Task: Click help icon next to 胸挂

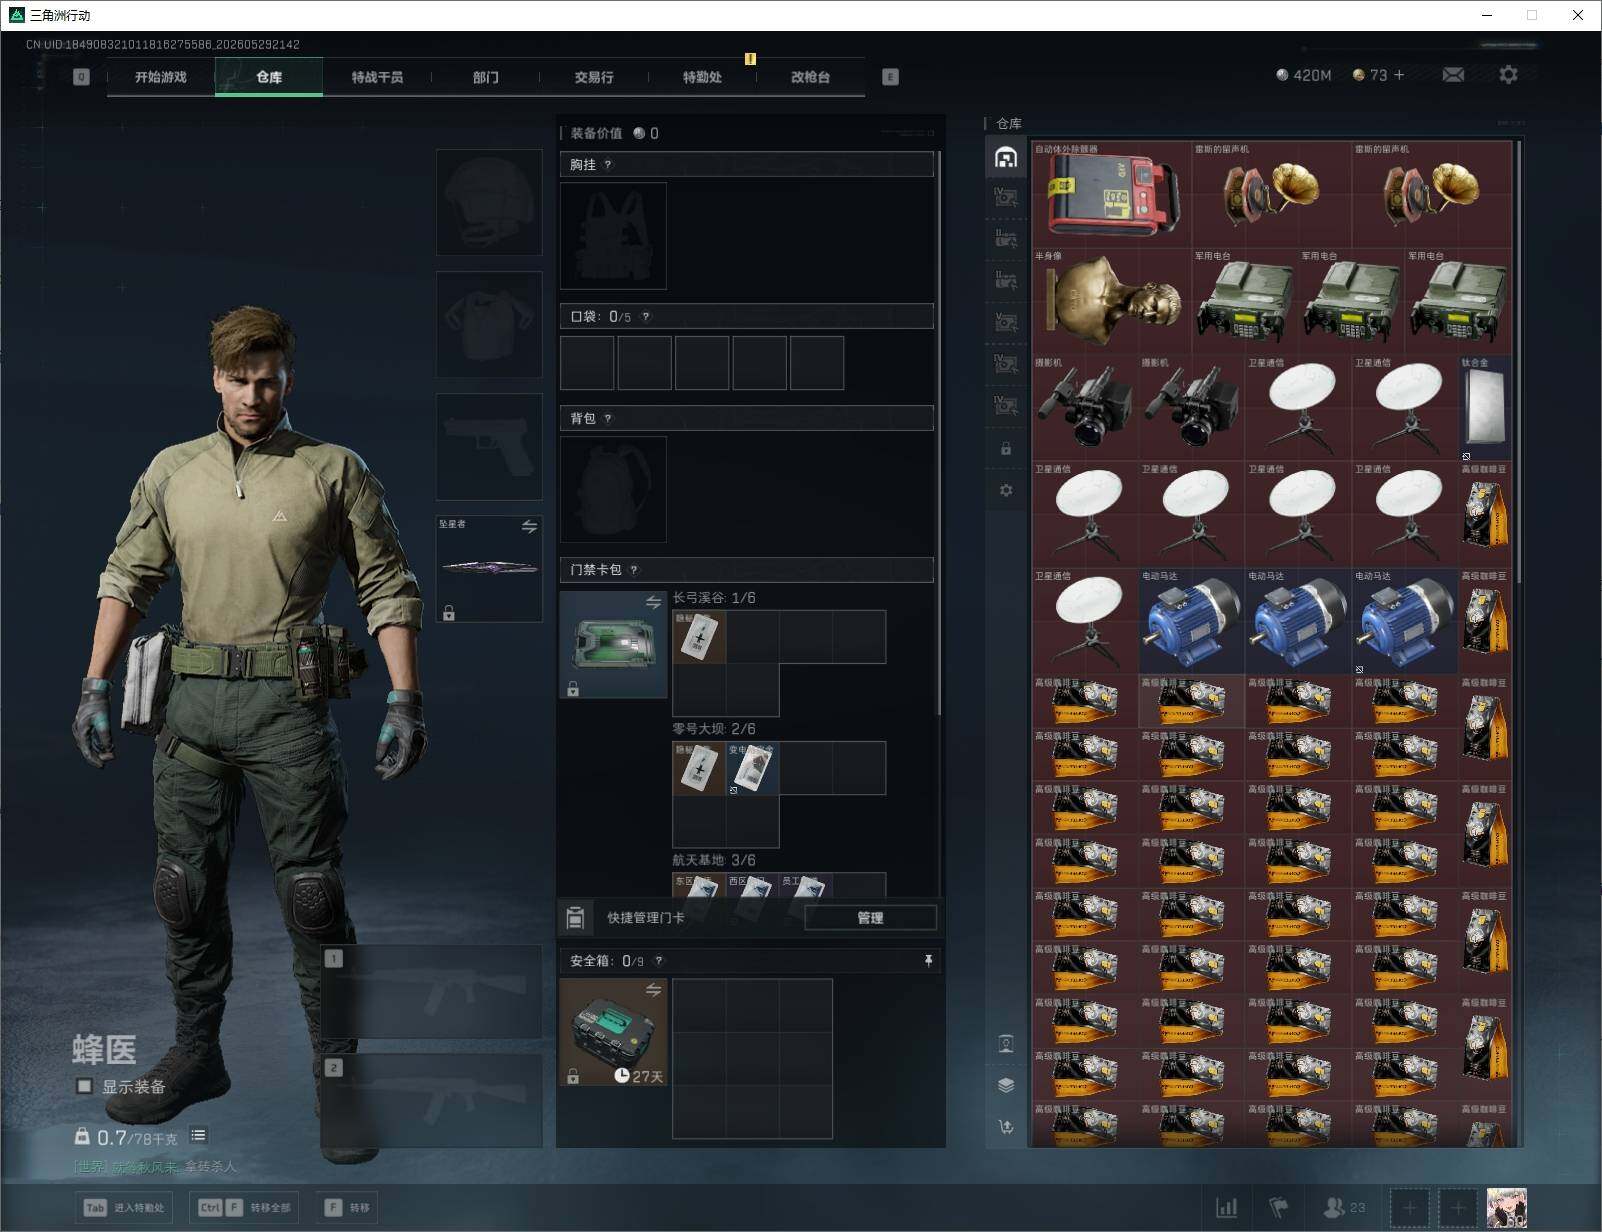Action: [608, 165]
